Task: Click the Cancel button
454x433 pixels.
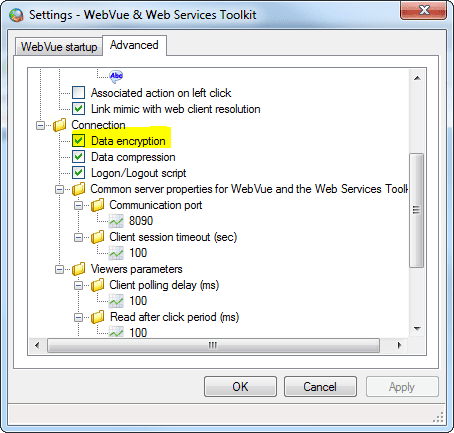Action: pos(320,387)
